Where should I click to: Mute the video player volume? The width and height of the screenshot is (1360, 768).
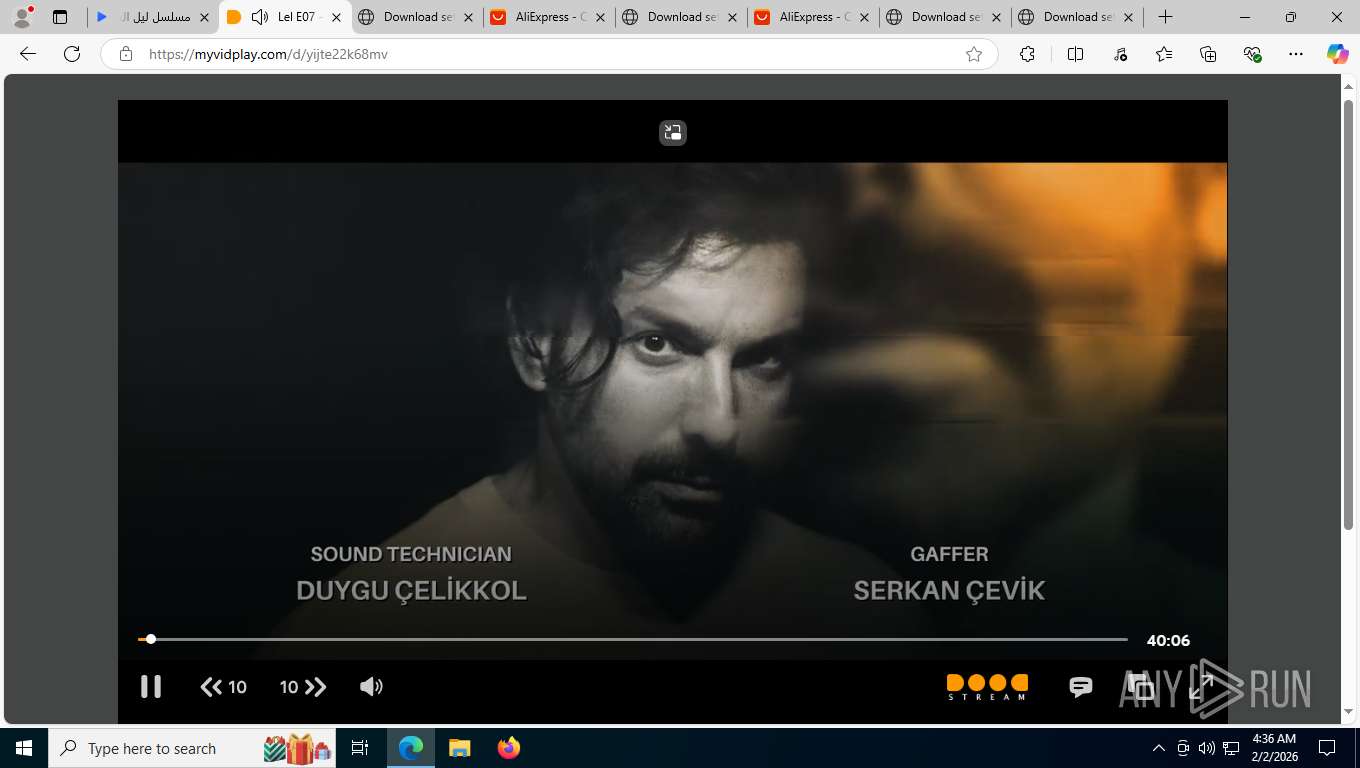[371, 687]
